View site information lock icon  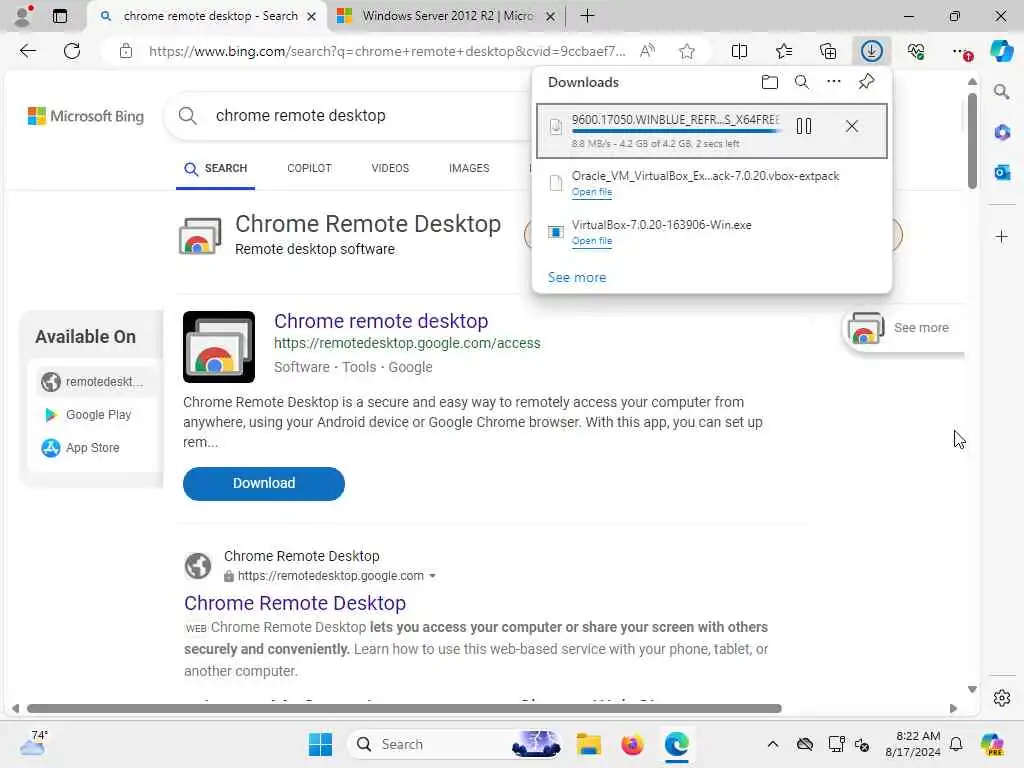pyautogui.click(x=126, y=51)
